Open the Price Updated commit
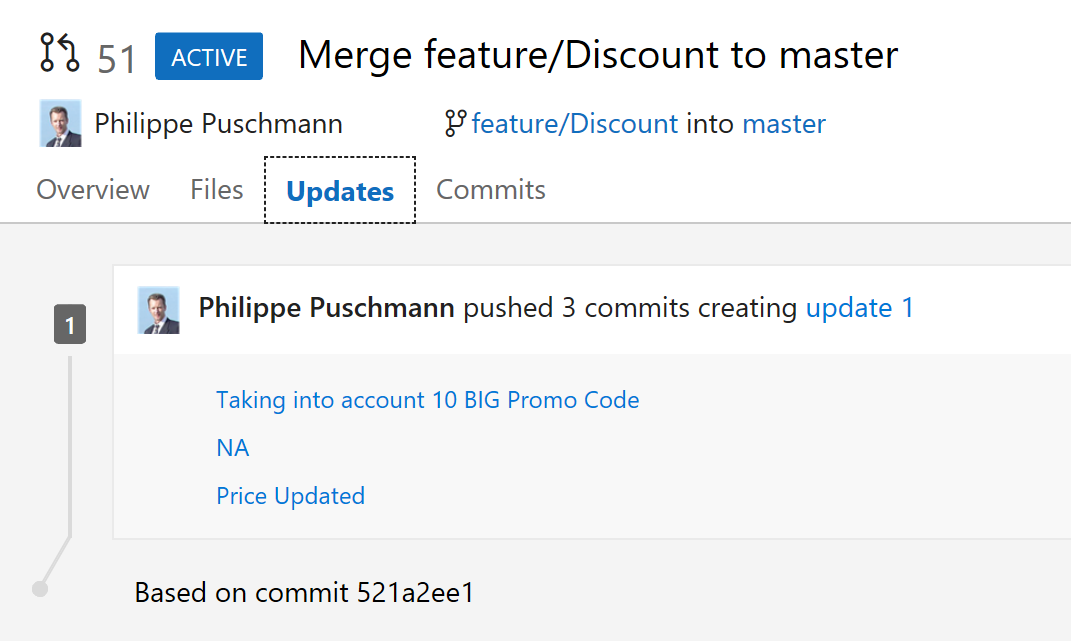 290,495
